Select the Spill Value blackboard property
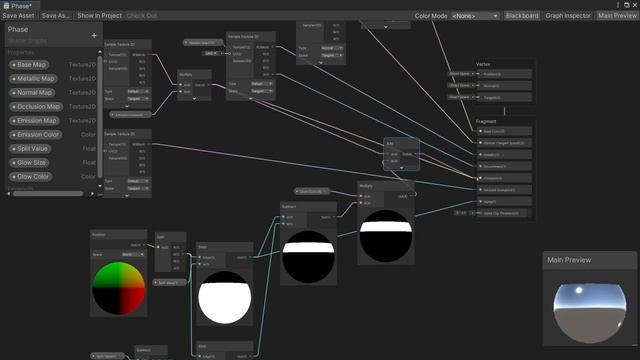 [x=30, y=149]
